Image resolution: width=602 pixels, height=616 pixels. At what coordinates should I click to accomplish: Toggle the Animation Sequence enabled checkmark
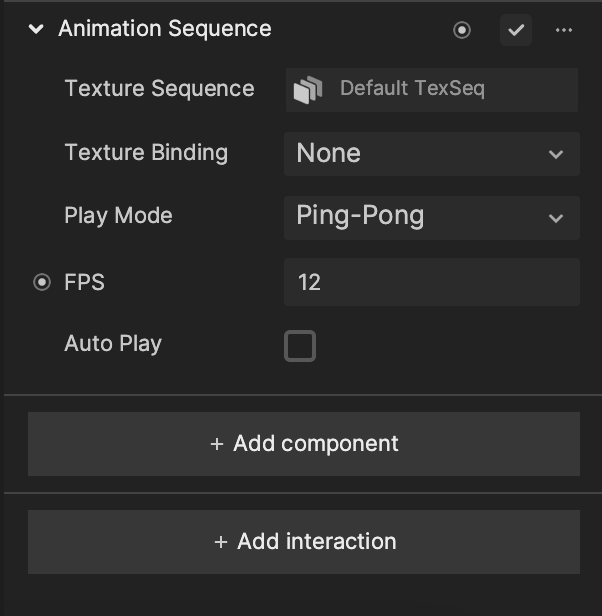coord(516,30)
